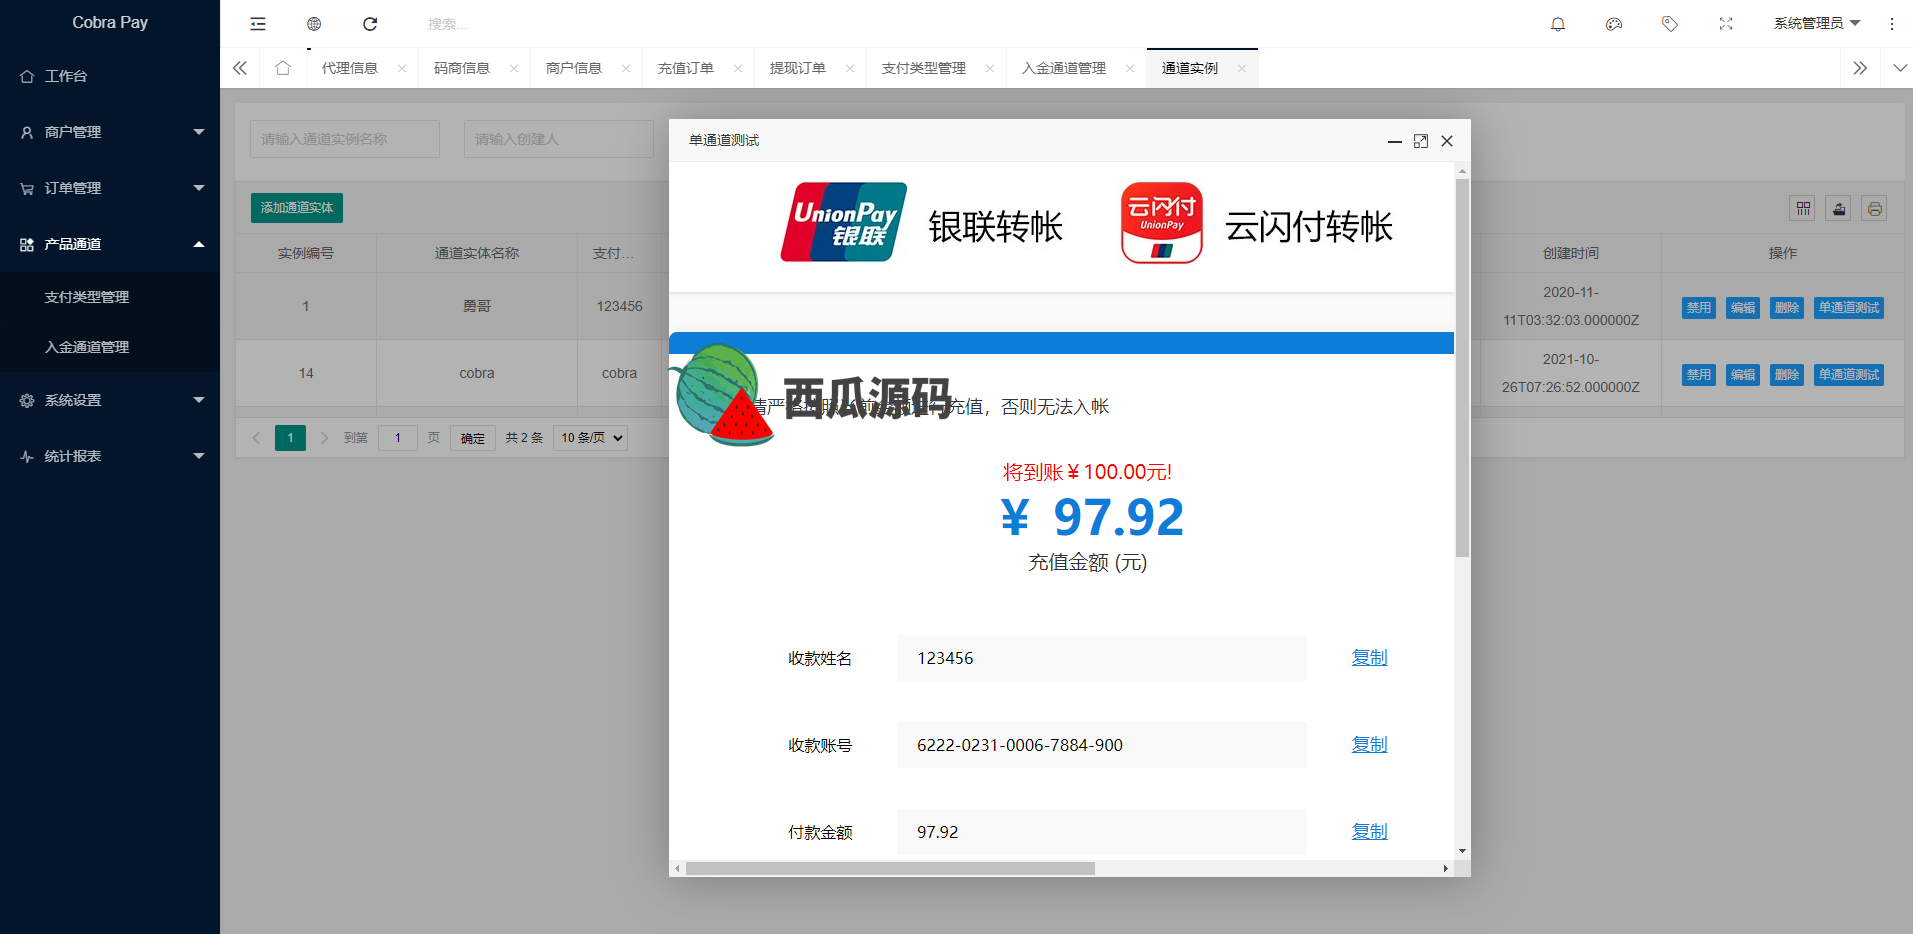The image size is (1913, 934).
Task: Close the 码商信息 tab
Action: pos(514,68)
